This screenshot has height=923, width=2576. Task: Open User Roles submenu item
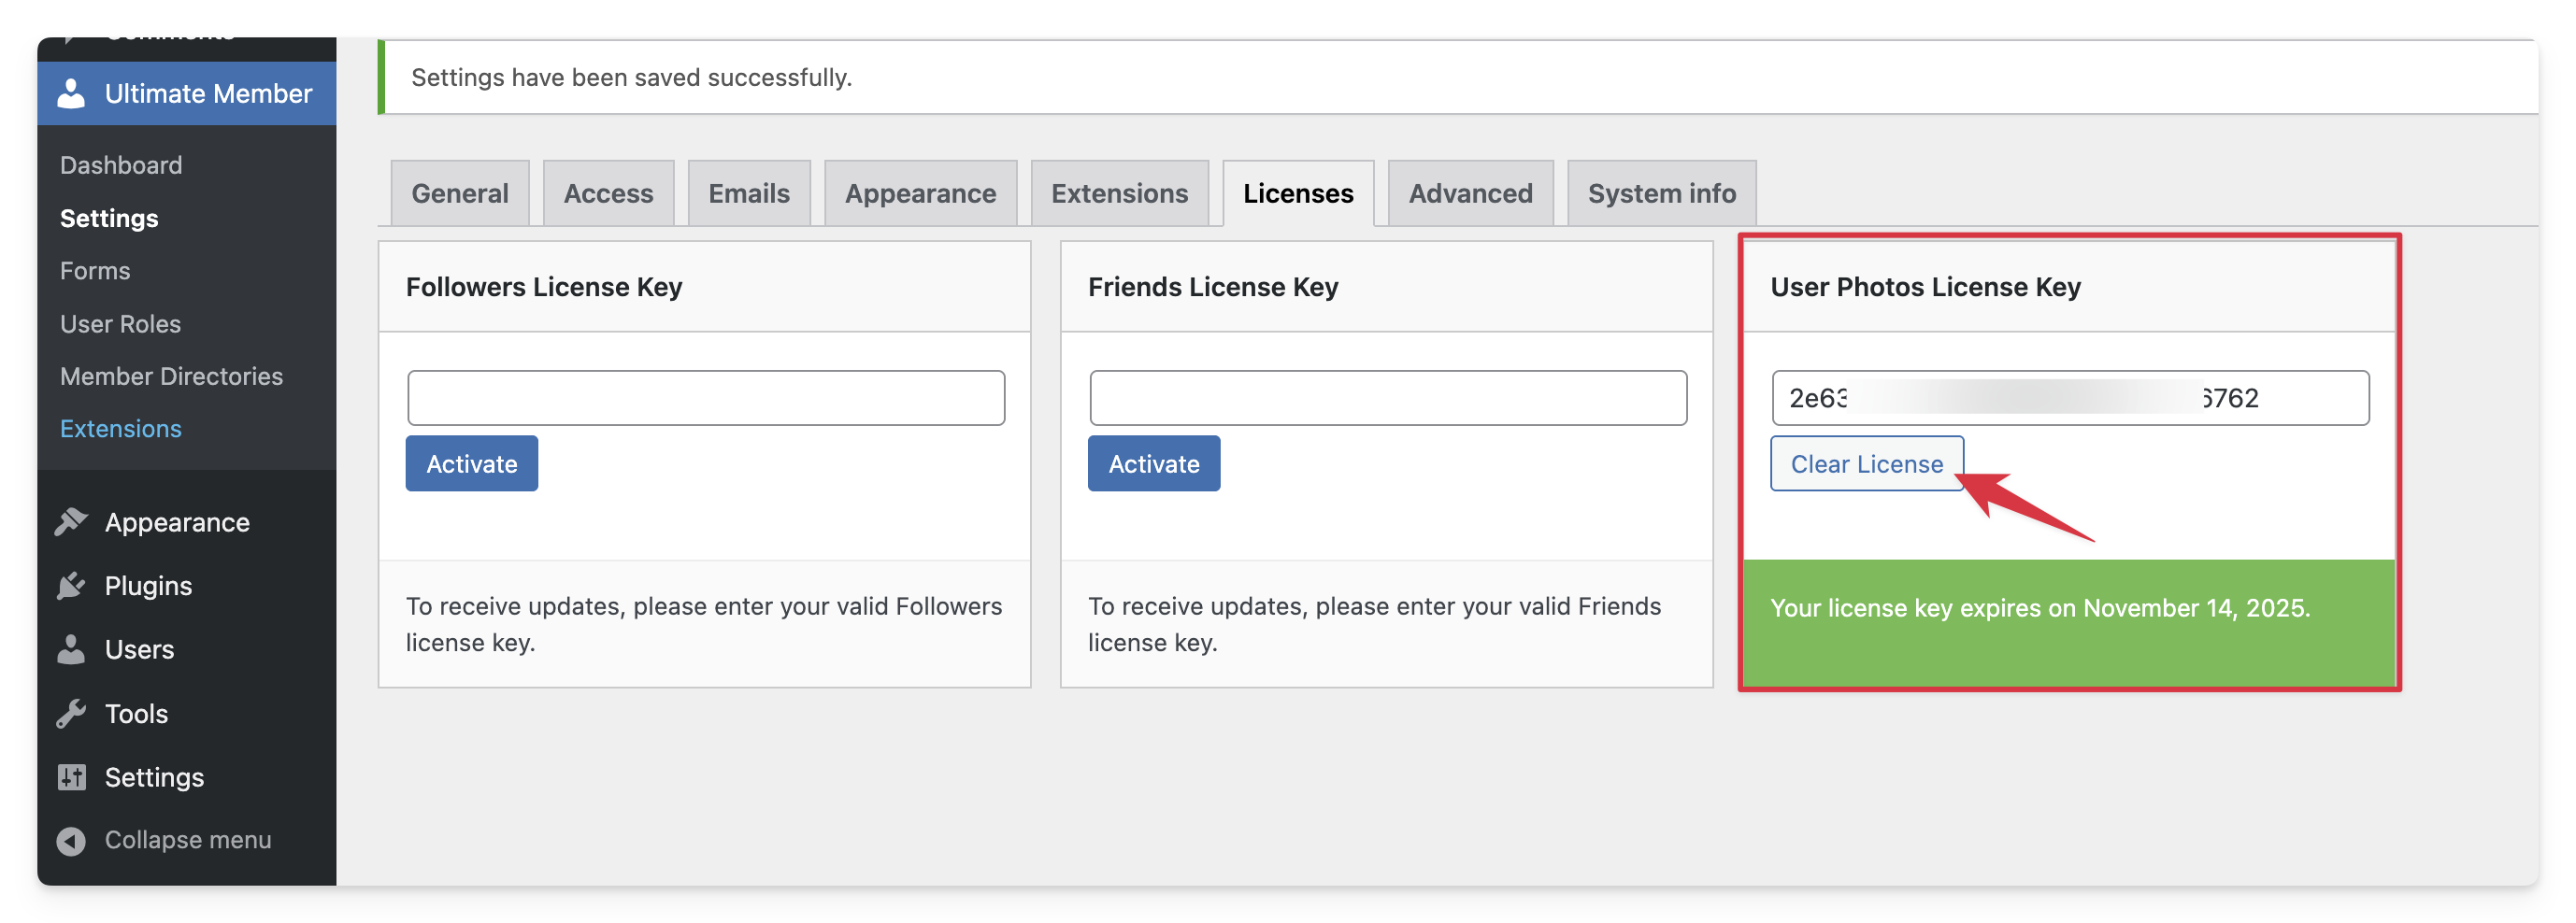click(120, 324)
